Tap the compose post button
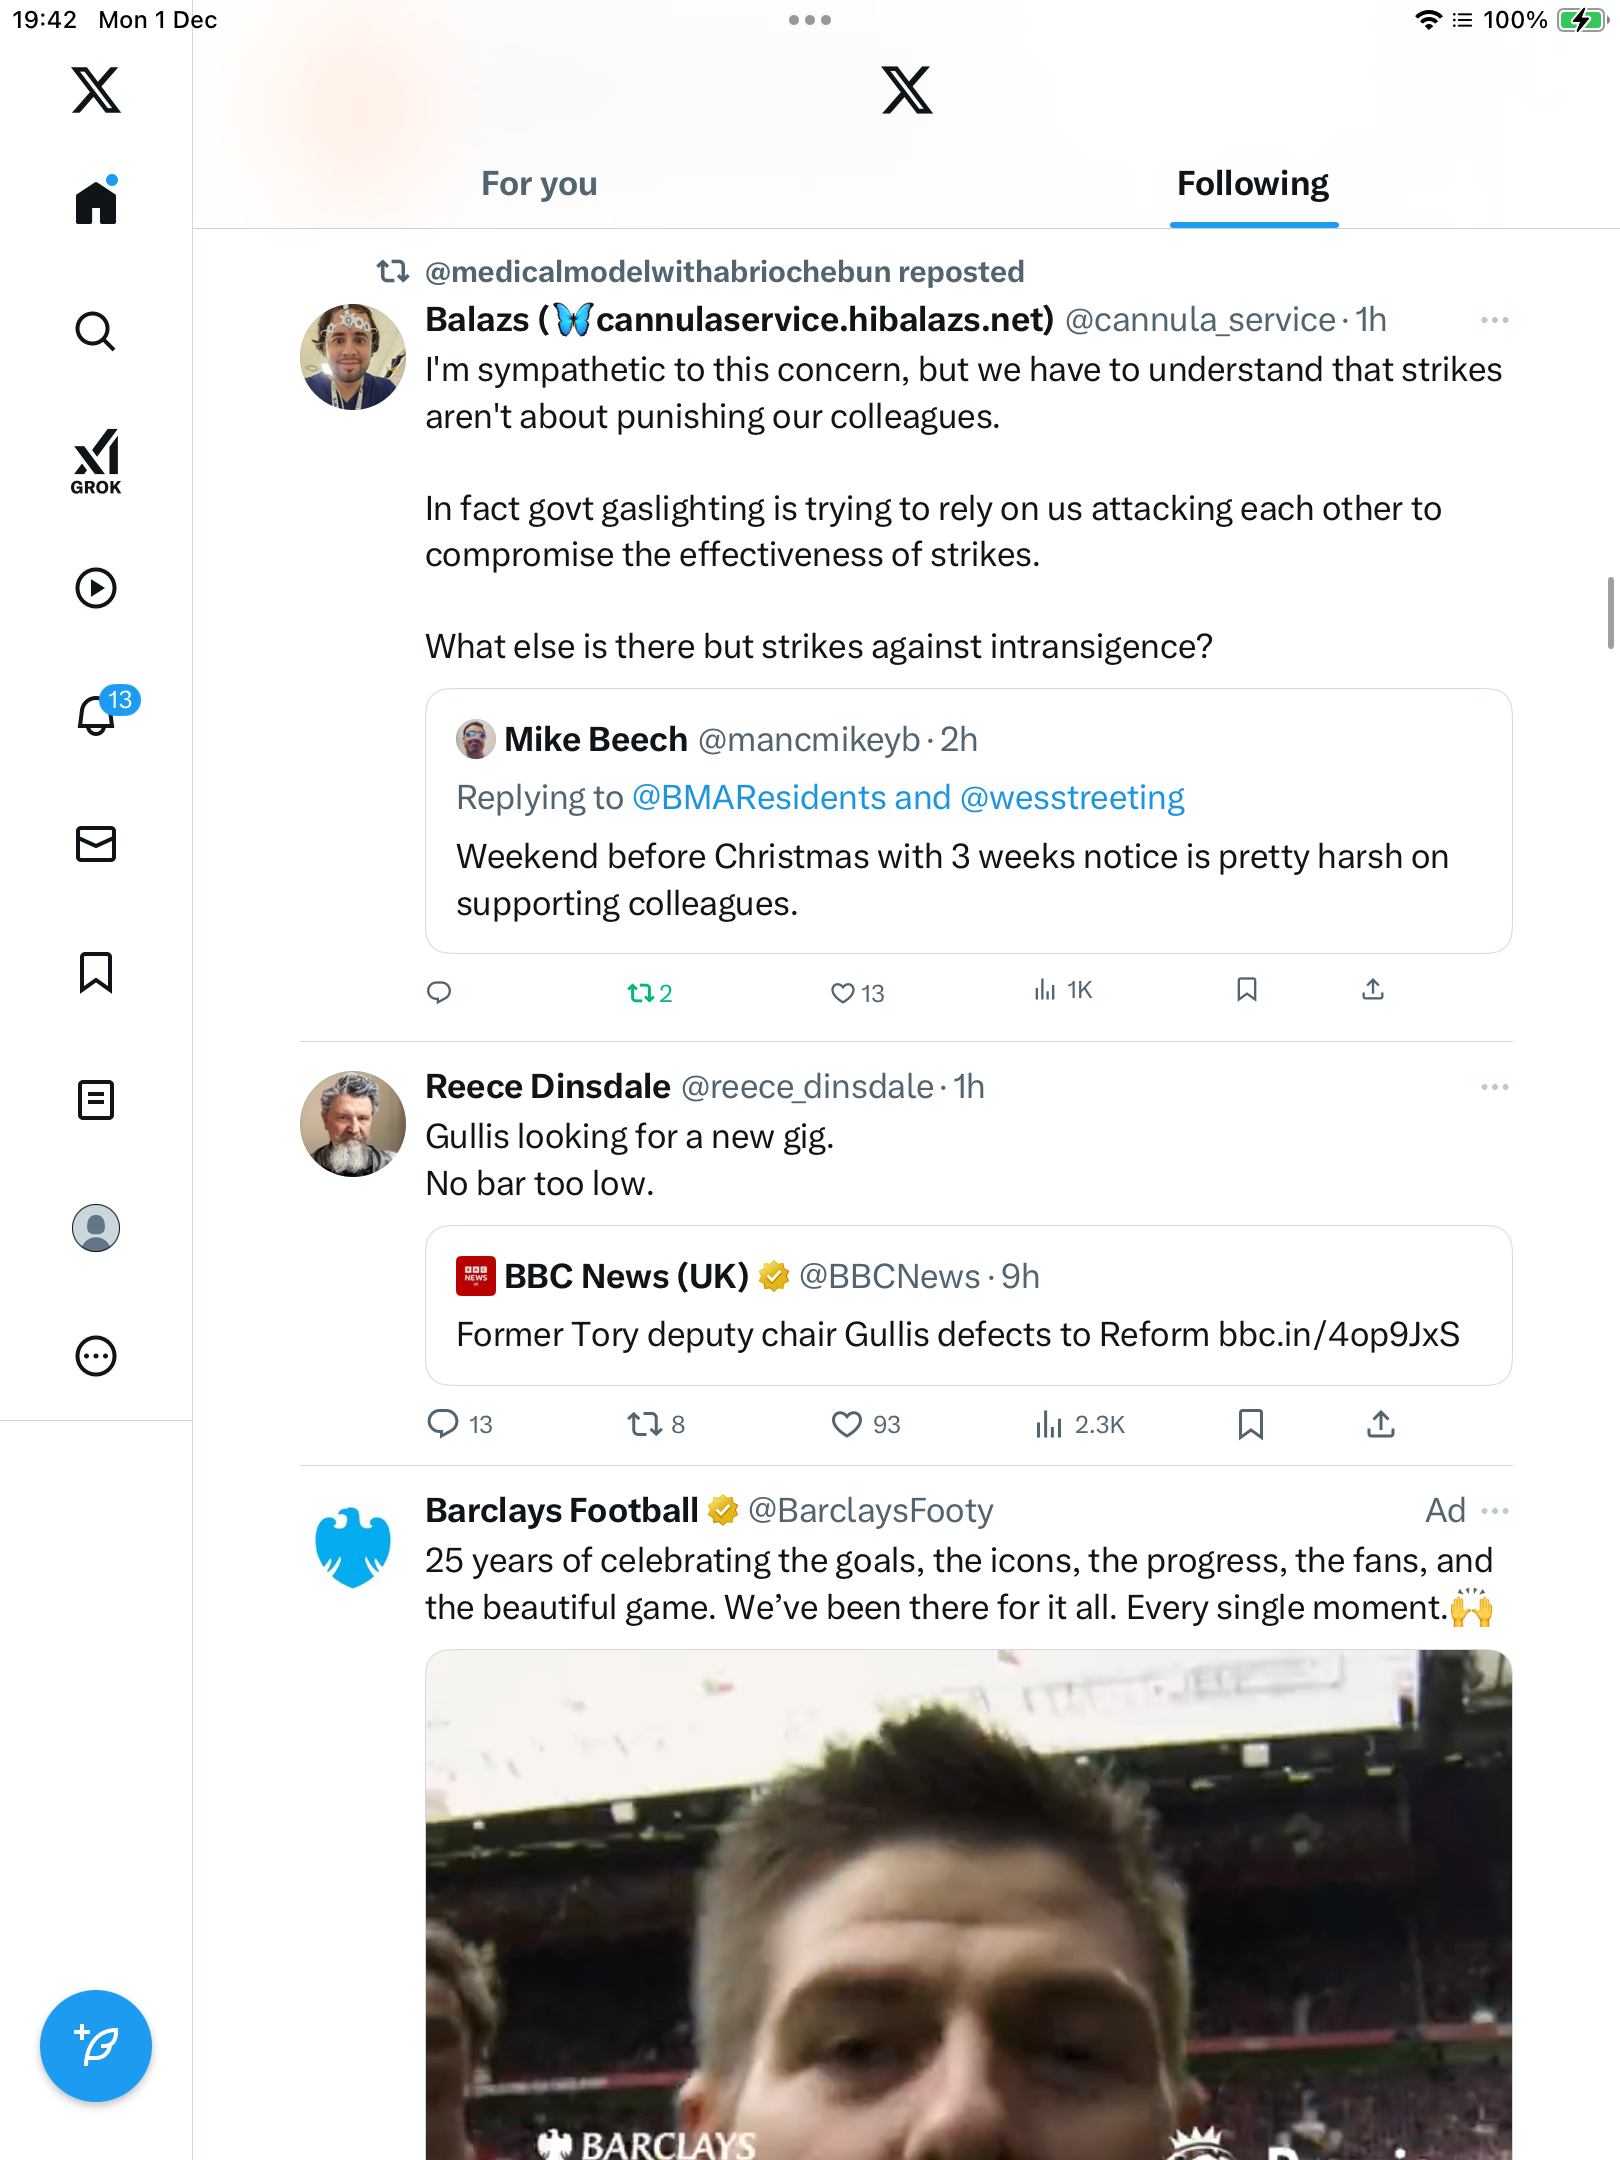Image resolution: width=1620 pixels, height=2160 pixels. point(96,2045)
